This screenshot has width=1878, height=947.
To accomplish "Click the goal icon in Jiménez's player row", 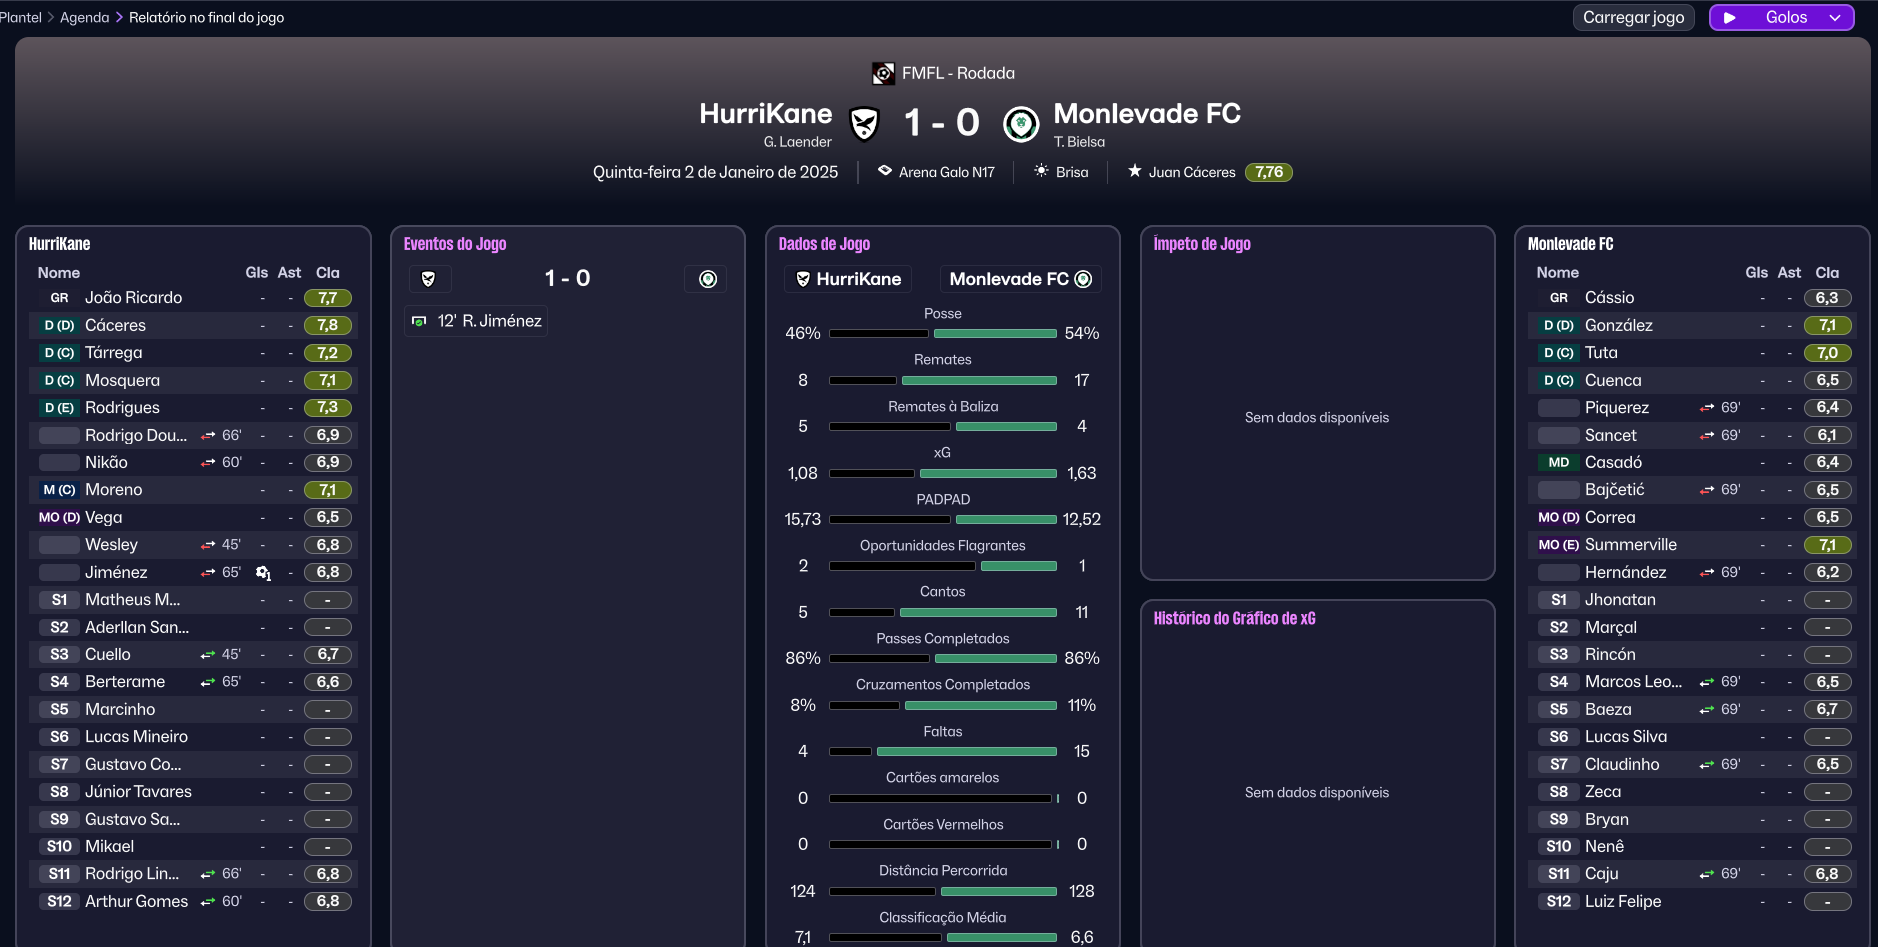I will point(263,573).
